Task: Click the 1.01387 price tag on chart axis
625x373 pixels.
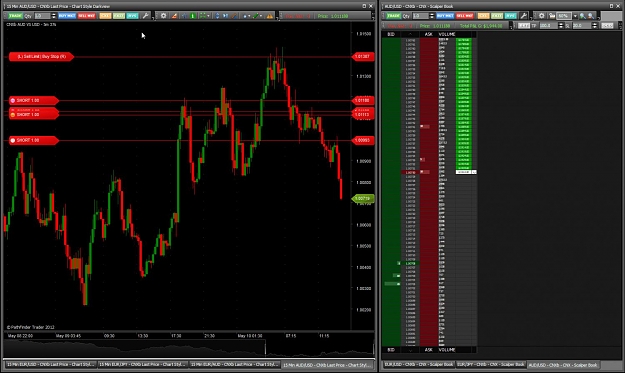Action: (x=363, y=57)
